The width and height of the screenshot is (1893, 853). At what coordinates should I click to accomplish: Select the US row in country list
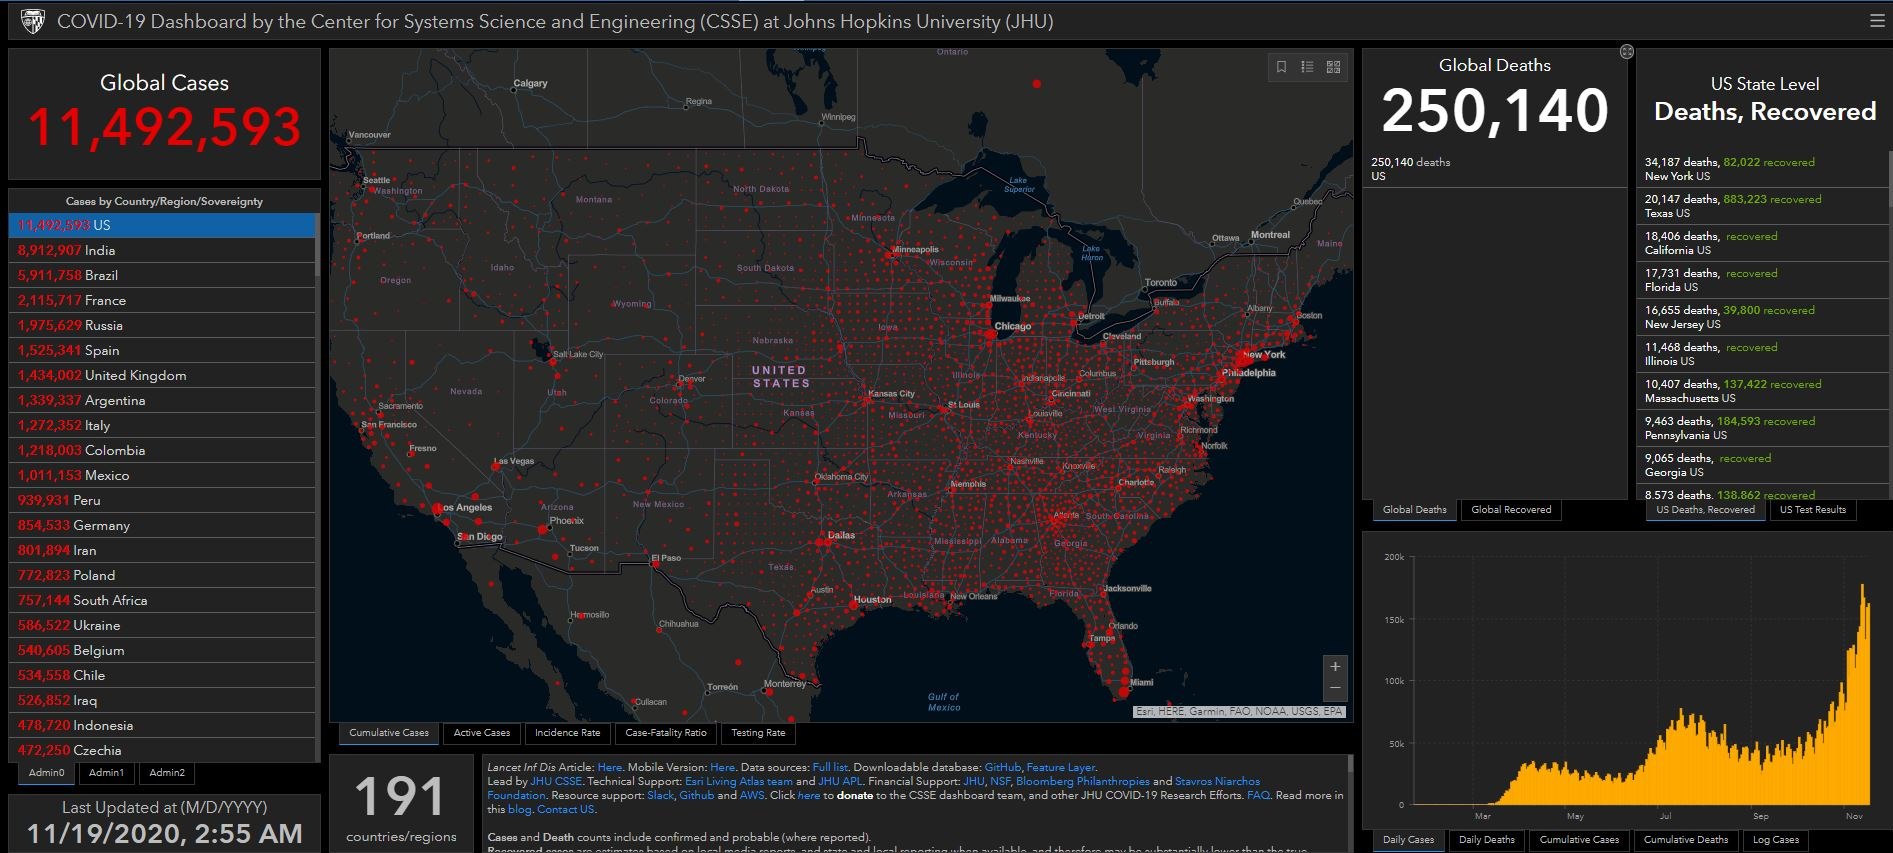pyautogui.click(x=162, y=225)
